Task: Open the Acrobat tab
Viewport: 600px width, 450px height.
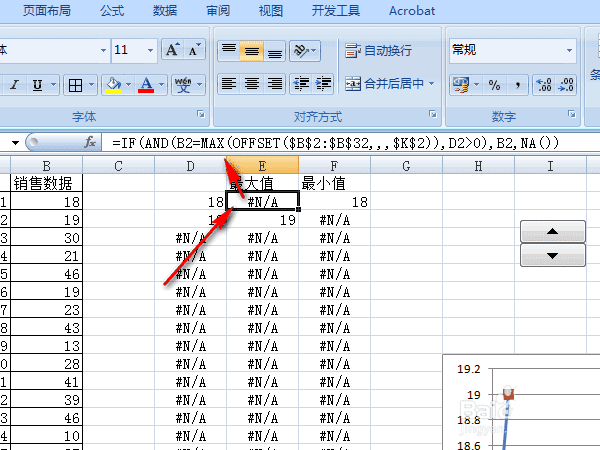Action: tap(412, 11)
